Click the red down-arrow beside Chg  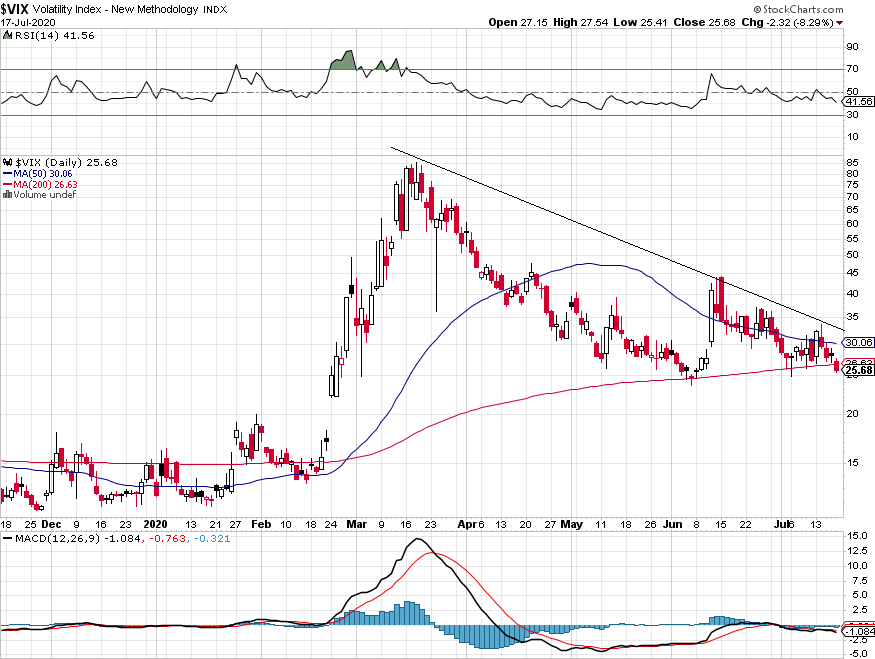[x=840, y=23]
